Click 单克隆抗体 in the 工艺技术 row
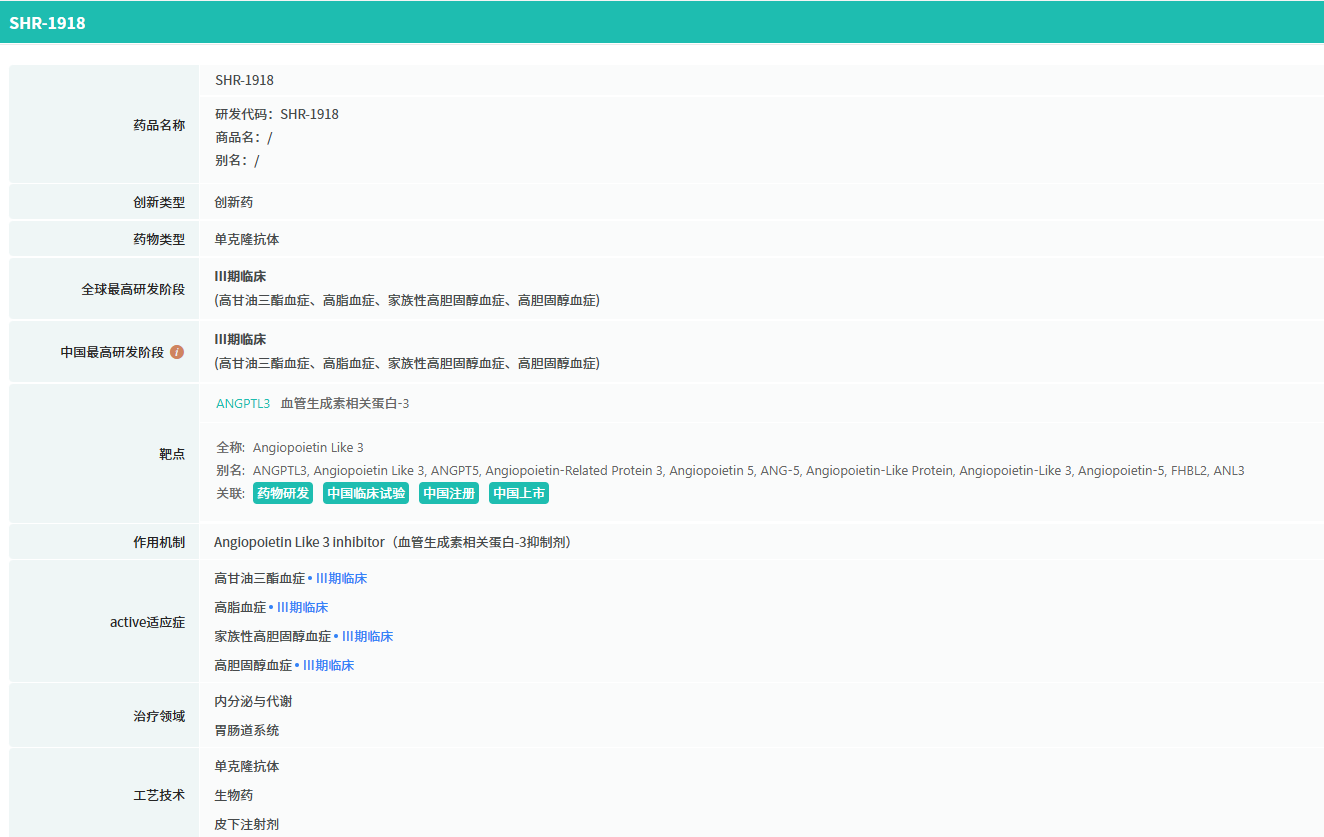The image size is (1324, 837). (x=247, y=766)
